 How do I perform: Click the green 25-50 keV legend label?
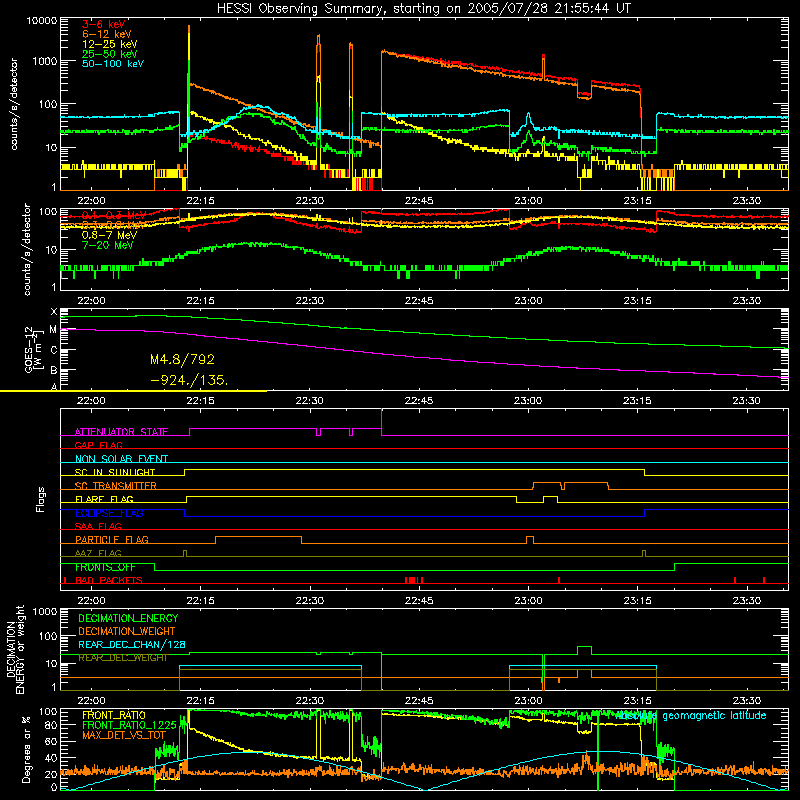[x=110, y=54]
